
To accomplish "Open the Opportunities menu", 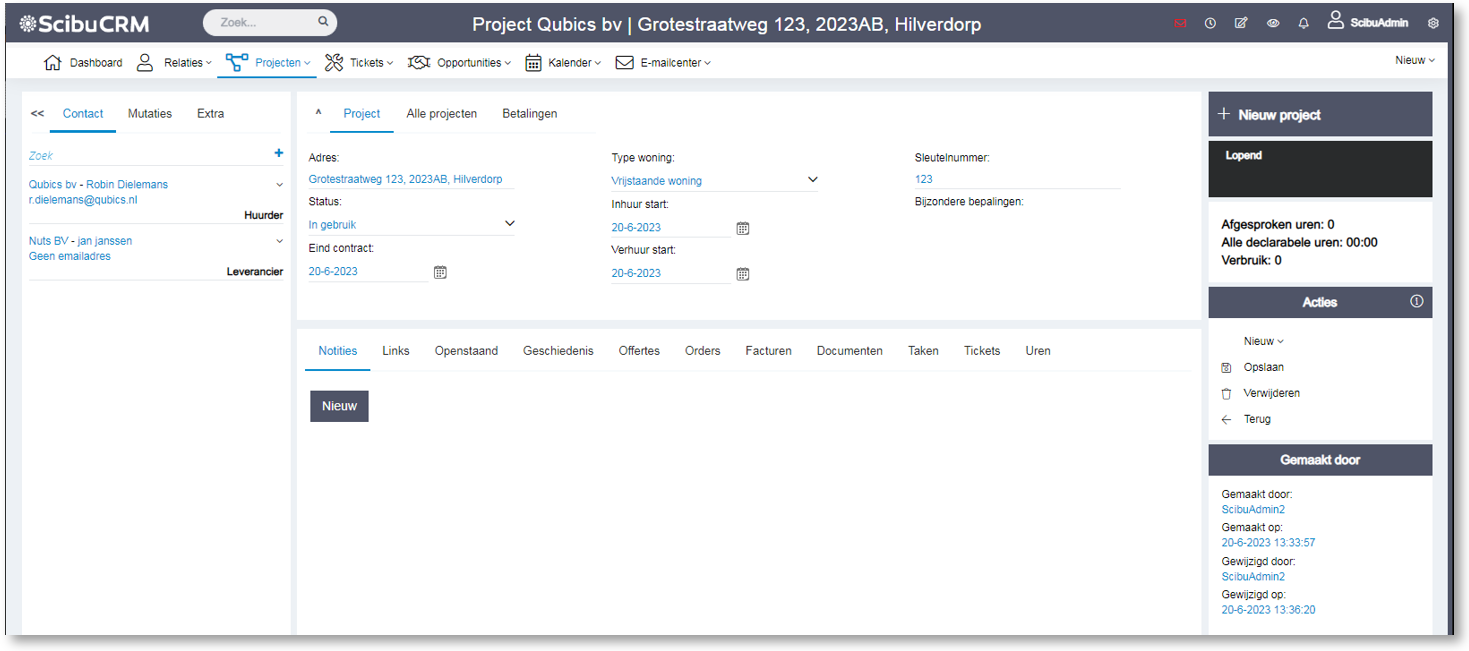I will 459,62.
